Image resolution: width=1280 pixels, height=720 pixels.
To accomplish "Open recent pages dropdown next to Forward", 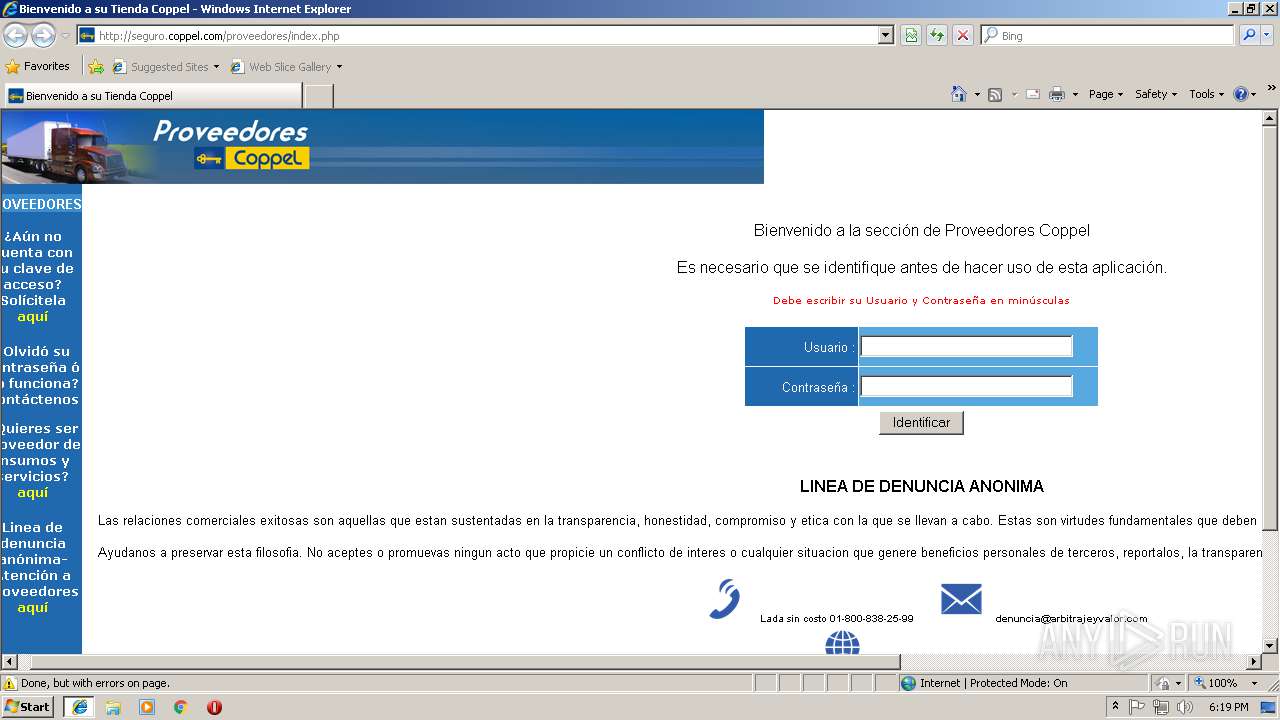I will [66, 36].
